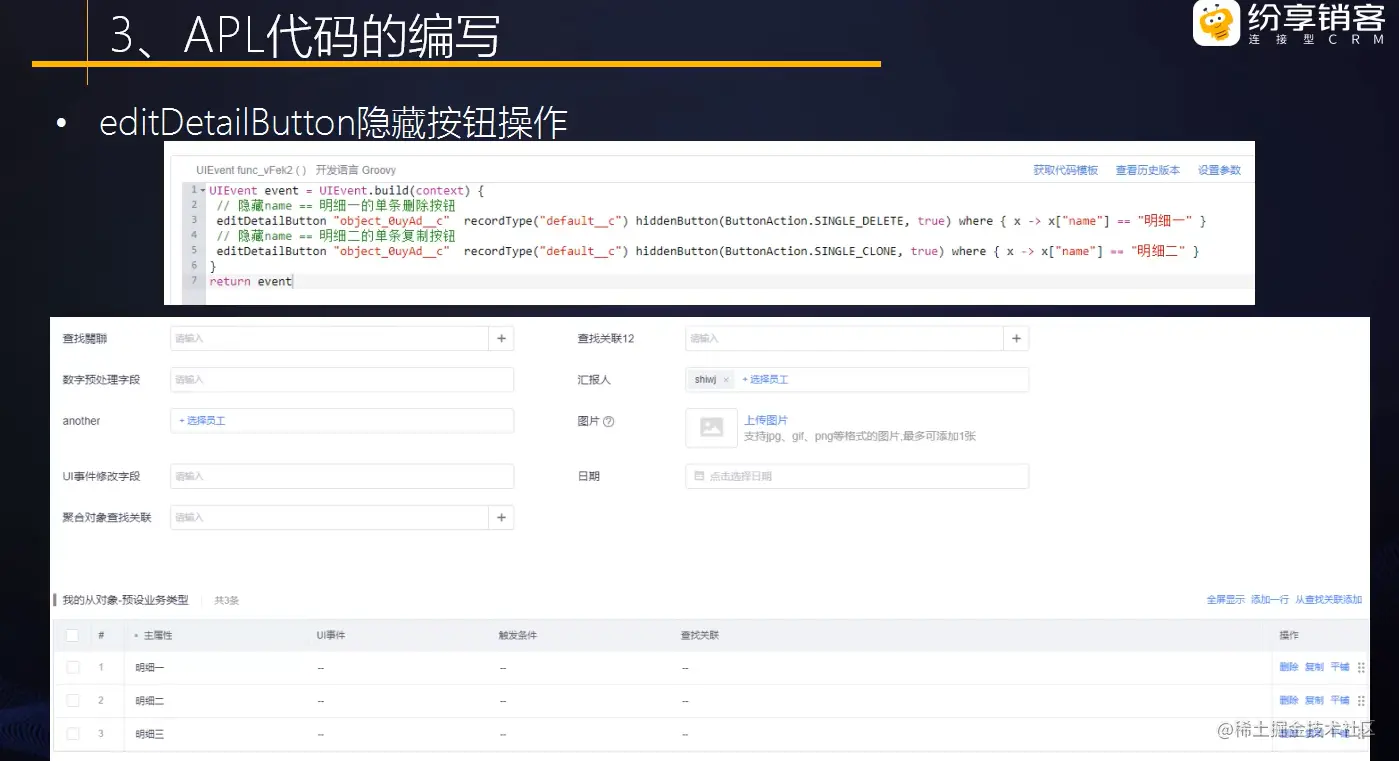Click the image placeholder upload box
Viewport: 1399px width, 761px height.
click(x=711, y=427)
